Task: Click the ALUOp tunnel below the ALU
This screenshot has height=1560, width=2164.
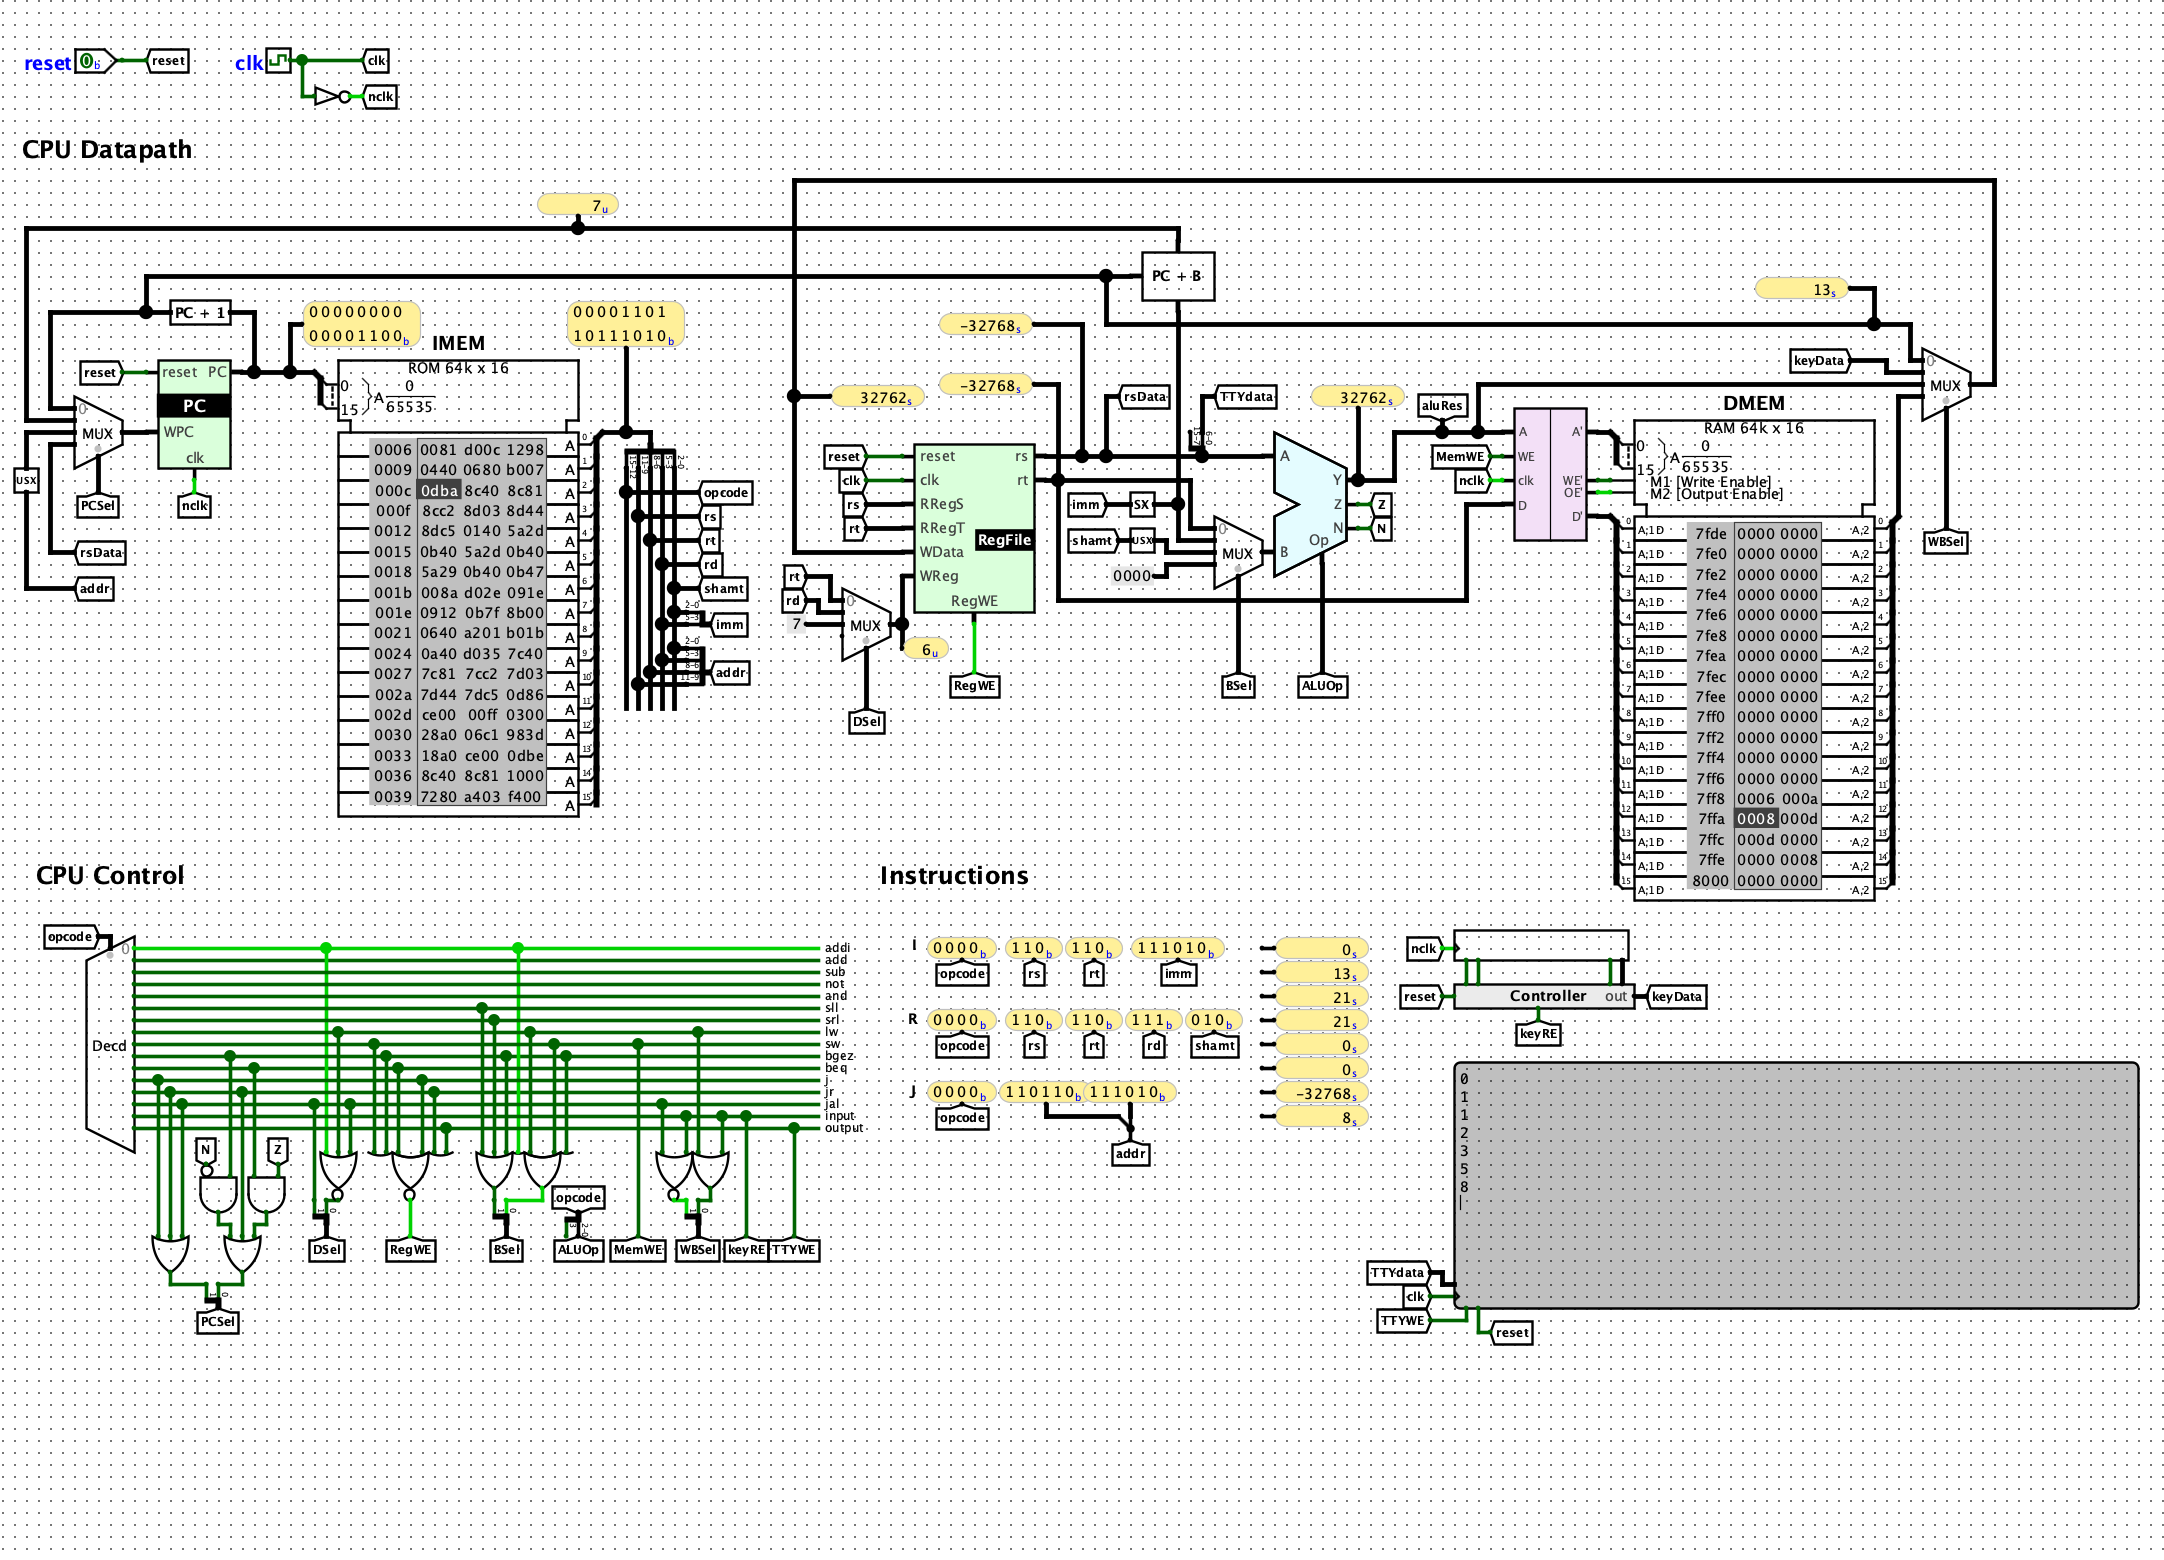Action: click(1322, 686)
